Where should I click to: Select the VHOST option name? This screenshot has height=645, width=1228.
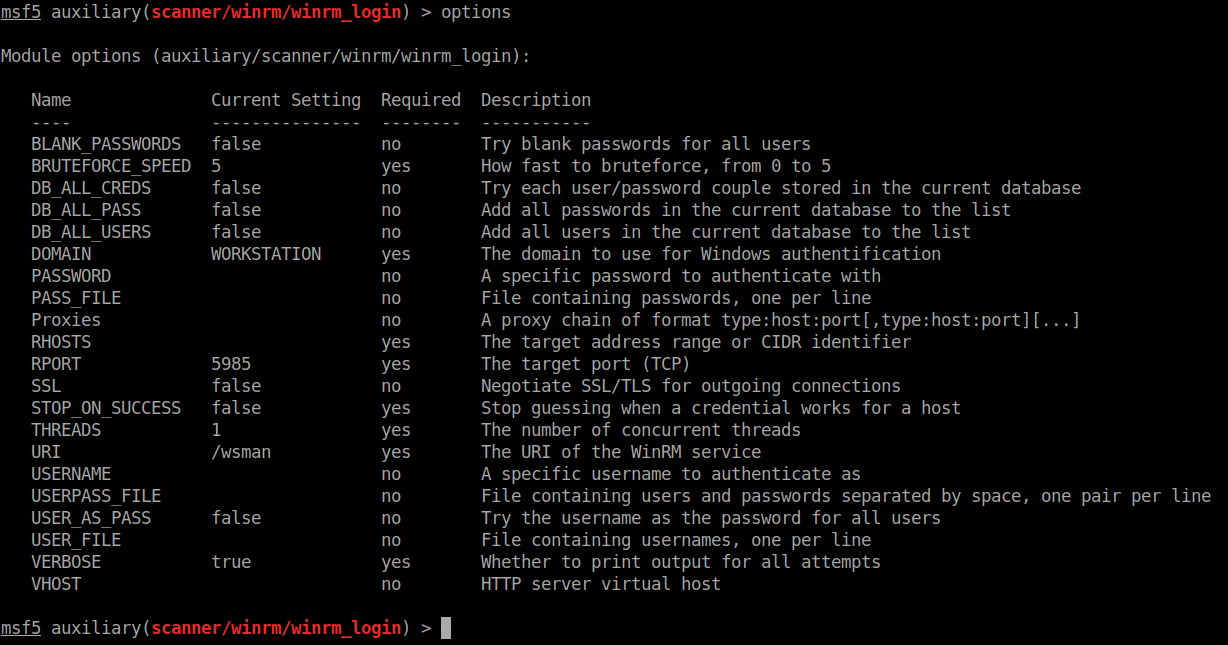(56, 584)
